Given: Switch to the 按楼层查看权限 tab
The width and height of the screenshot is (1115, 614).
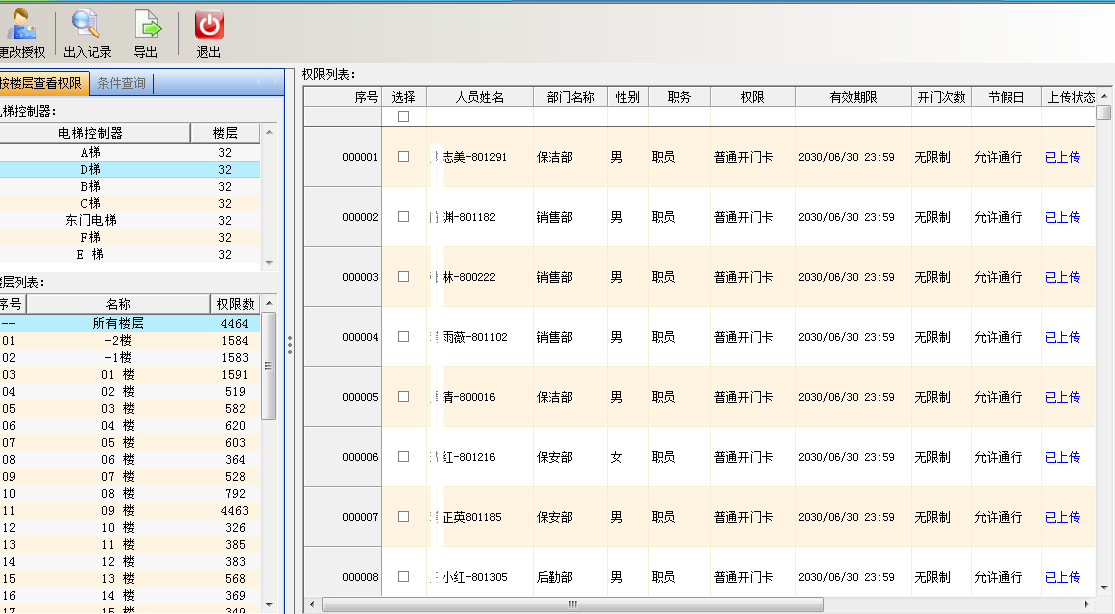Looking at the screenshot, I should coord(43,83).
